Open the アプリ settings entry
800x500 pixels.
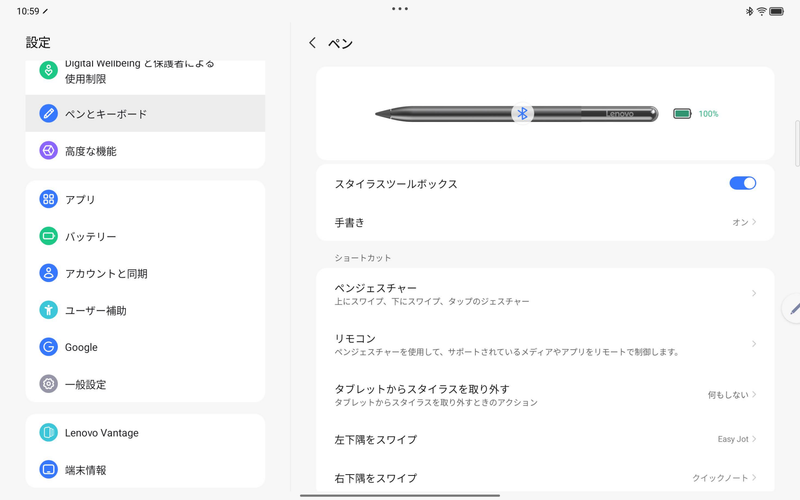(145, 199)
